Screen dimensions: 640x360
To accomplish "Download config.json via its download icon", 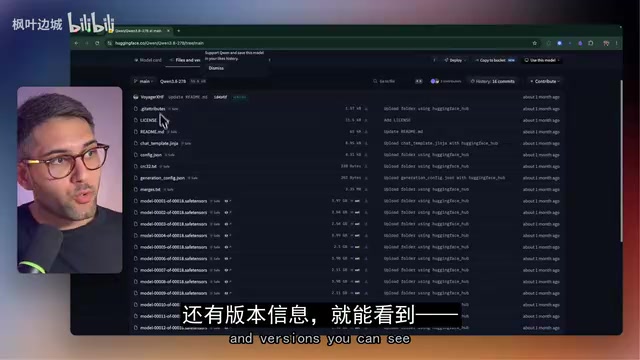I will pos(366,155).
